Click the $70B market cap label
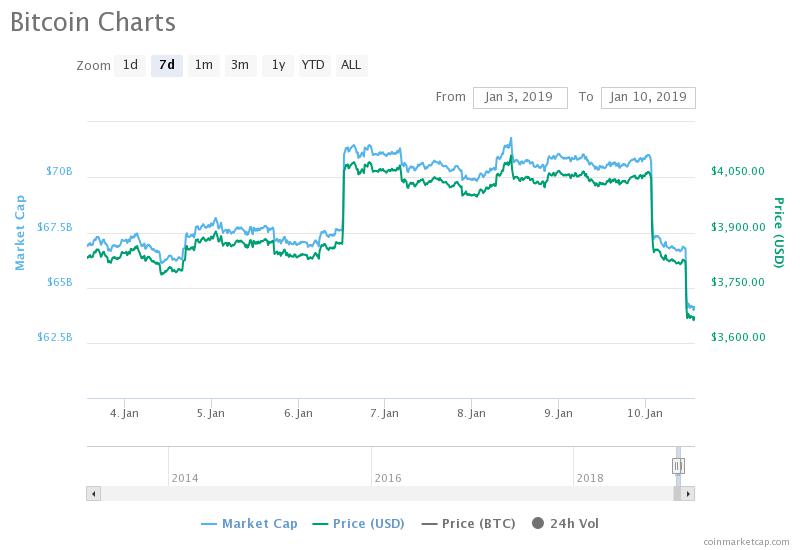 [x=59, y=171]
